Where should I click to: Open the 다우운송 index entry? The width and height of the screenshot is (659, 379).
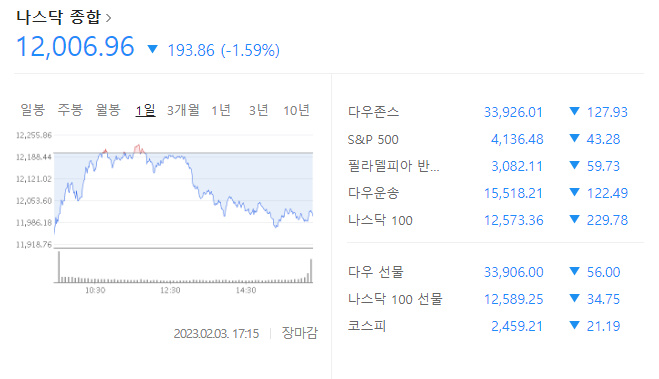point(488,193)
